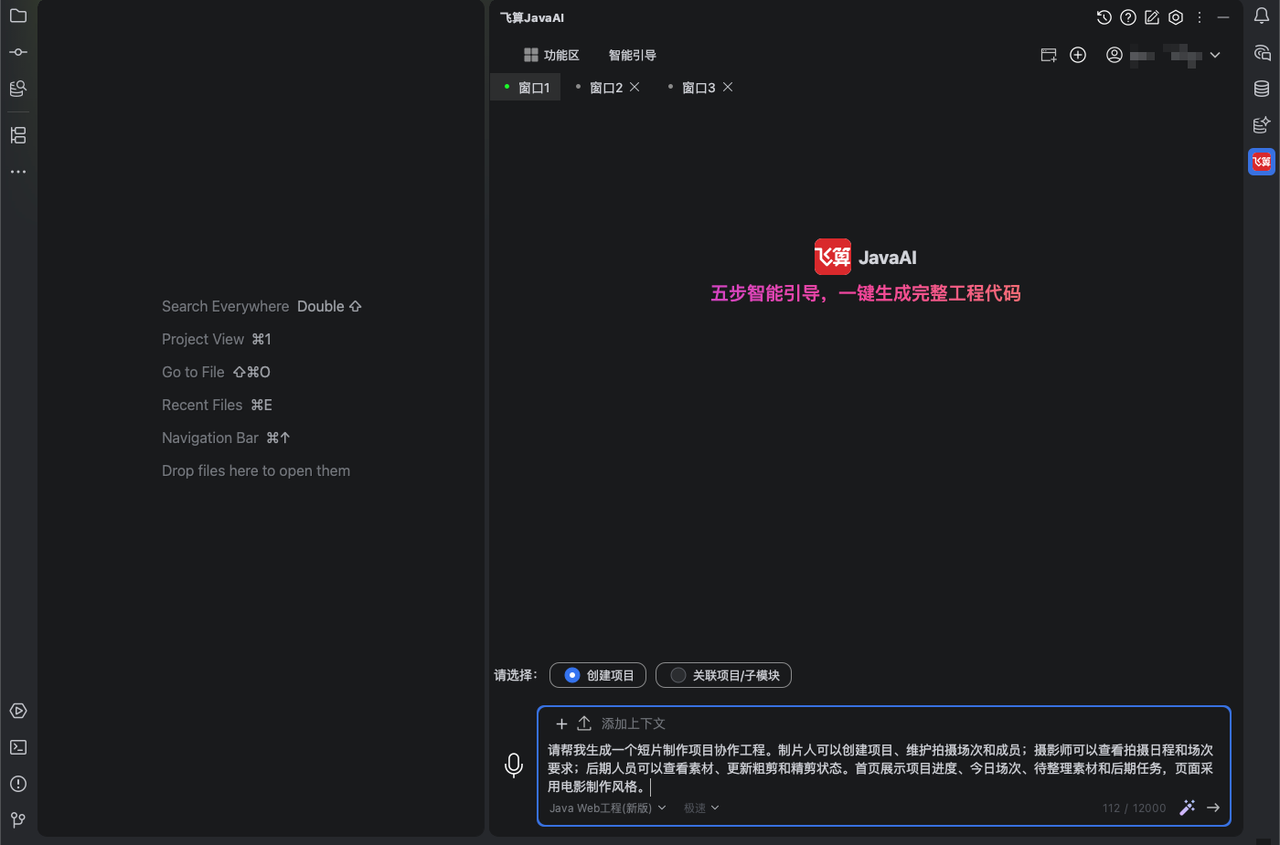Click the user account avatar icon
Screen dimensions: 1280x845
(1114, 55)
